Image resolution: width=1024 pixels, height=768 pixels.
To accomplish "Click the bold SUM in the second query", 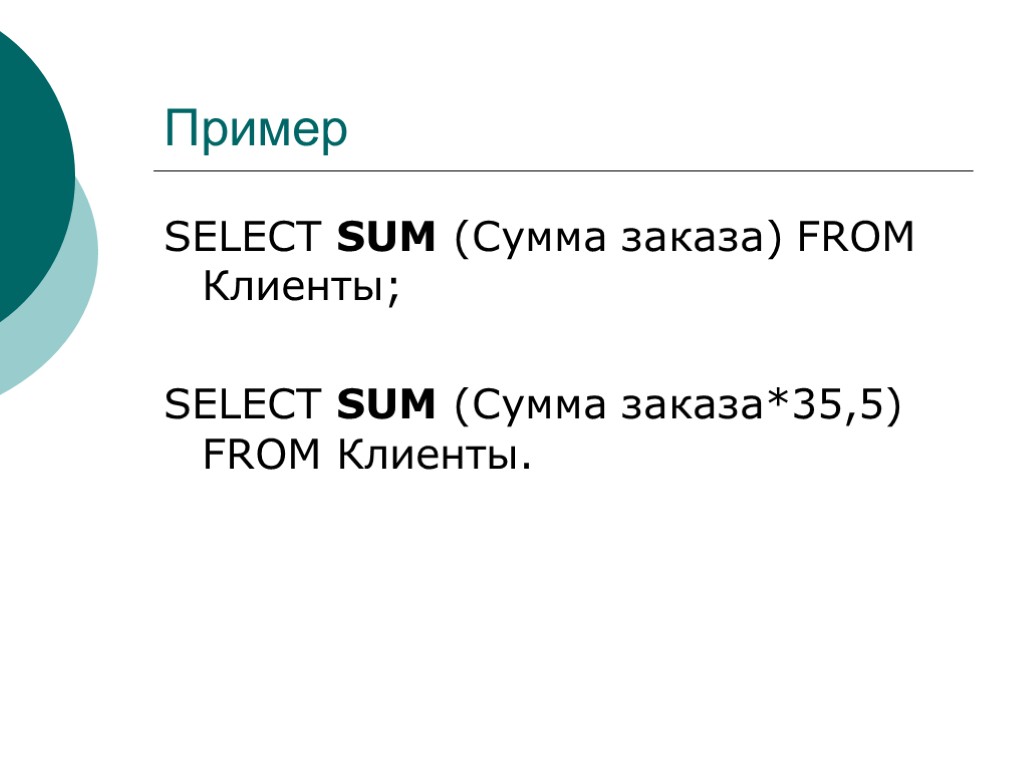I will pyautogui.click(x=388, y=405).
